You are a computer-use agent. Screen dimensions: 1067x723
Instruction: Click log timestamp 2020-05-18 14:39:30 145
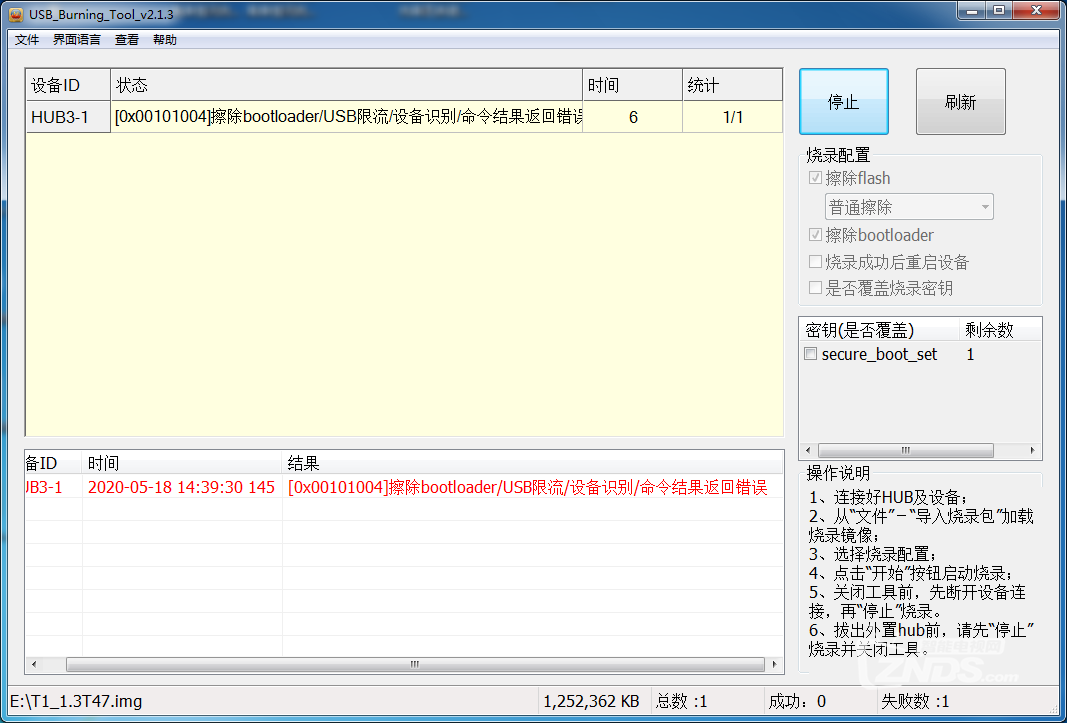[x=181, y=487]
